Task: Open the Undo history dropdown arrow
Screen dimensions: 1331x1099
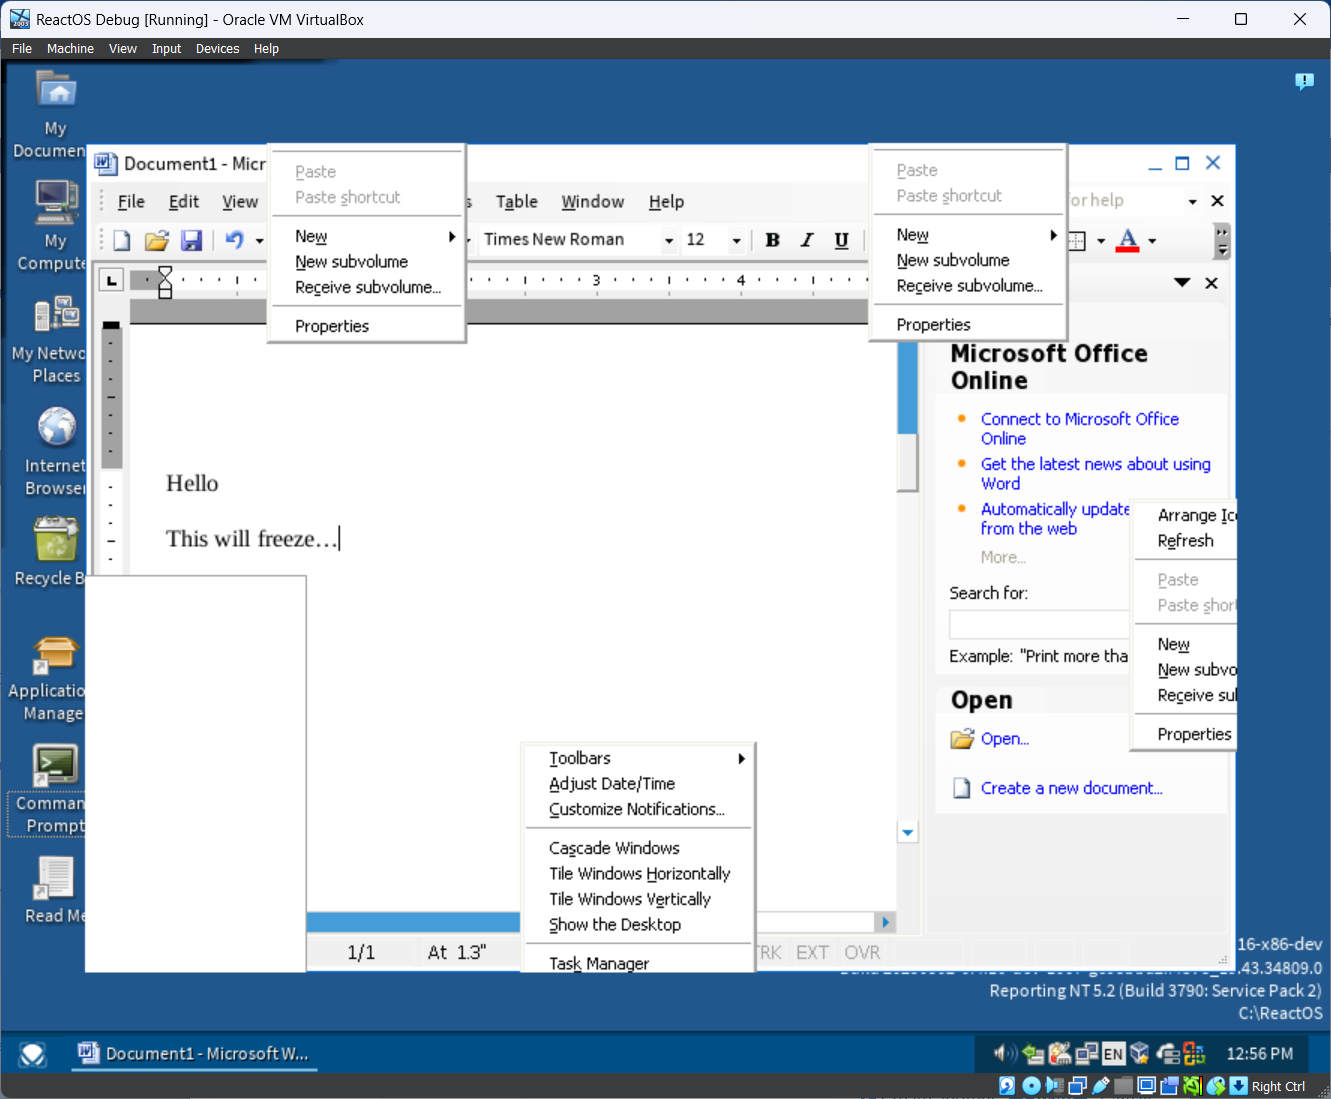Action: pyautogui.click(x=260, y=241)
